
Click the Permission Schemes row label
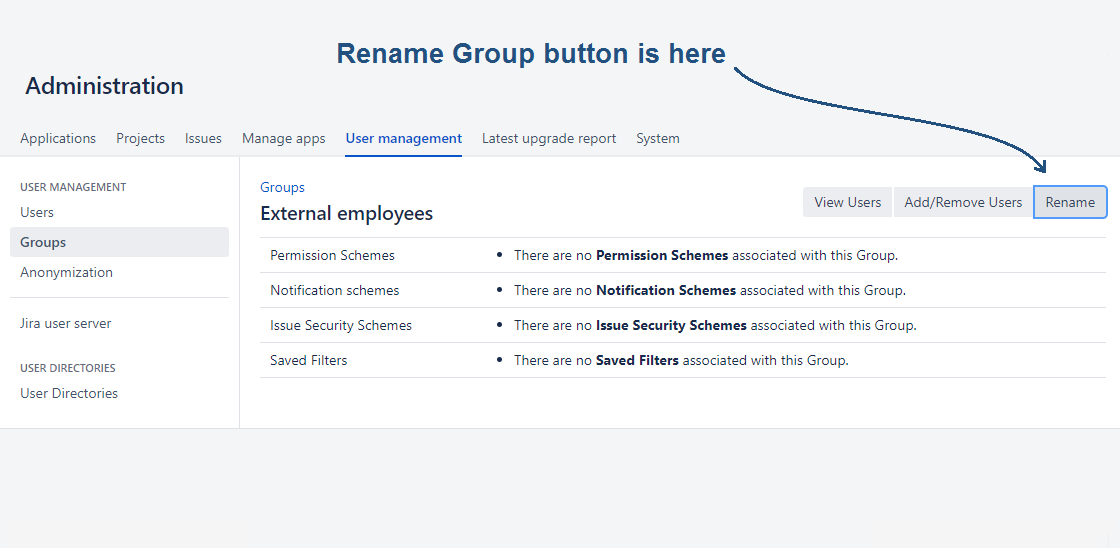pyautogui.click(x=332, y=255)
